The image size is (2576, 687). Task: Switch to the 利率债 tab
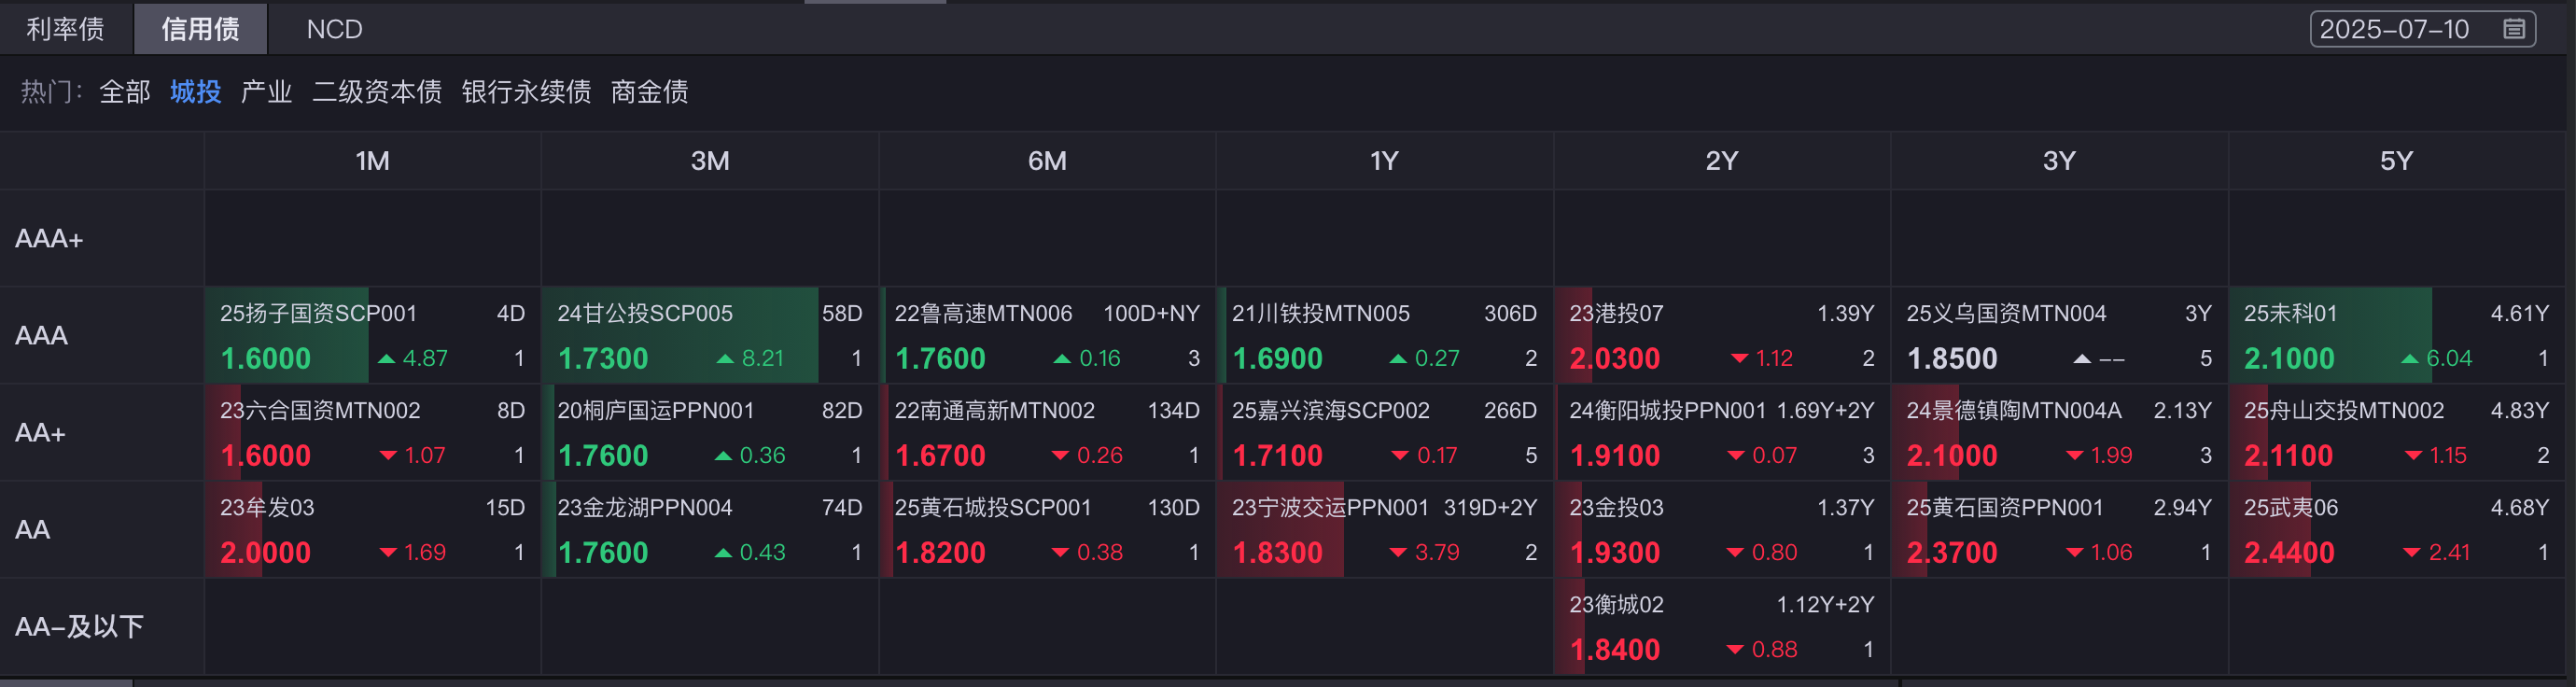65,29
